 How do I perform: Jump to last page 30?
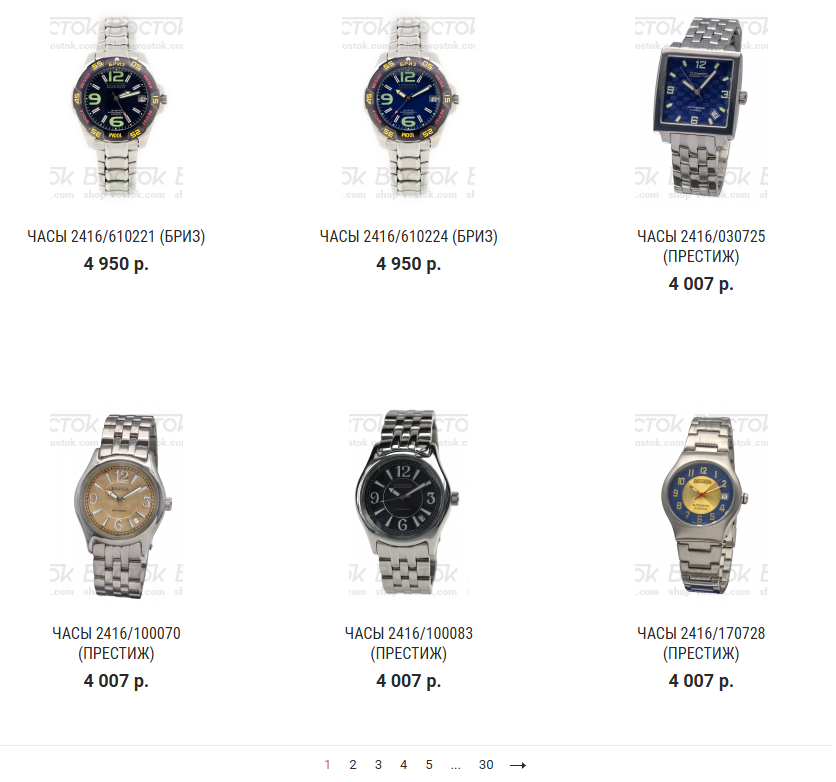pos(486,765)
